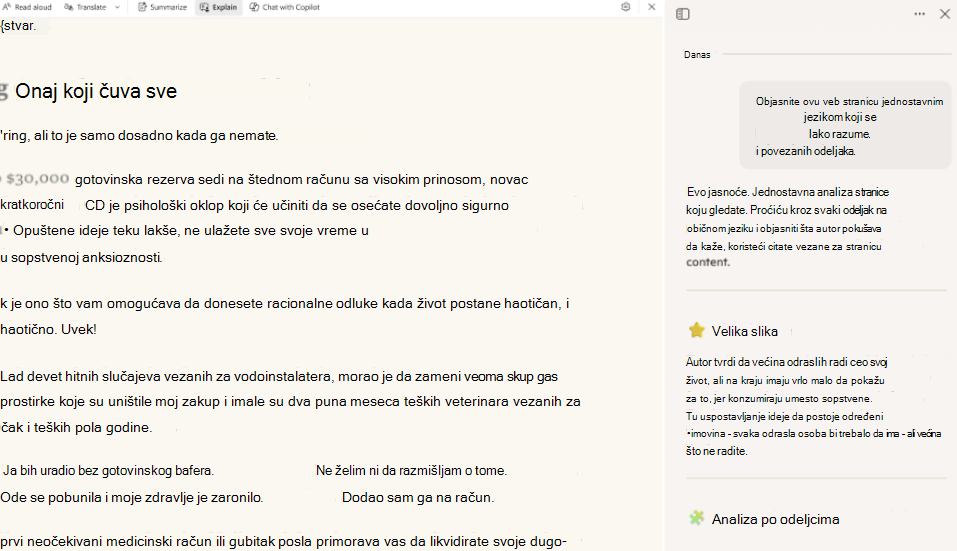Open Chat with Copilot
The image size is (957, 551).
[284, 7]
